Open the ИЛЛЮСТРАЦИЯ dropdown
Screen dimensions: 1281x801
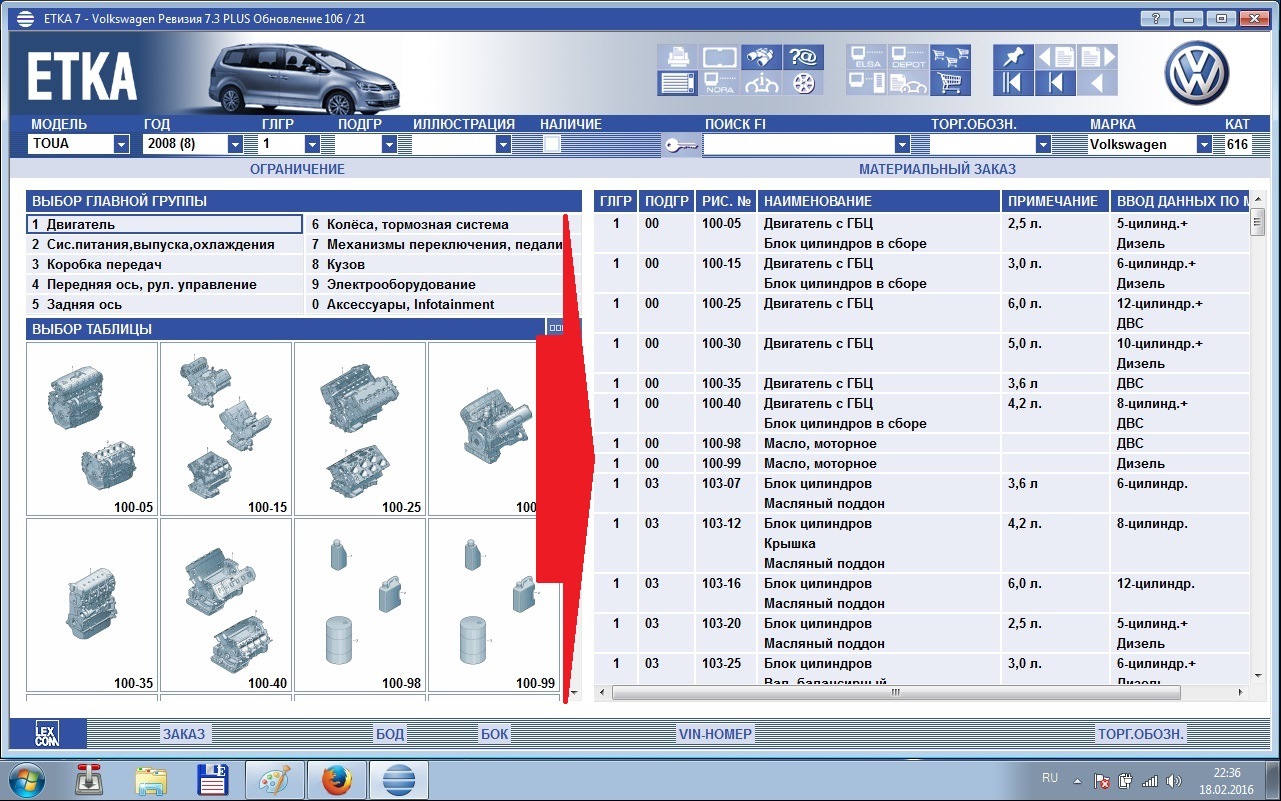[503, 144]
